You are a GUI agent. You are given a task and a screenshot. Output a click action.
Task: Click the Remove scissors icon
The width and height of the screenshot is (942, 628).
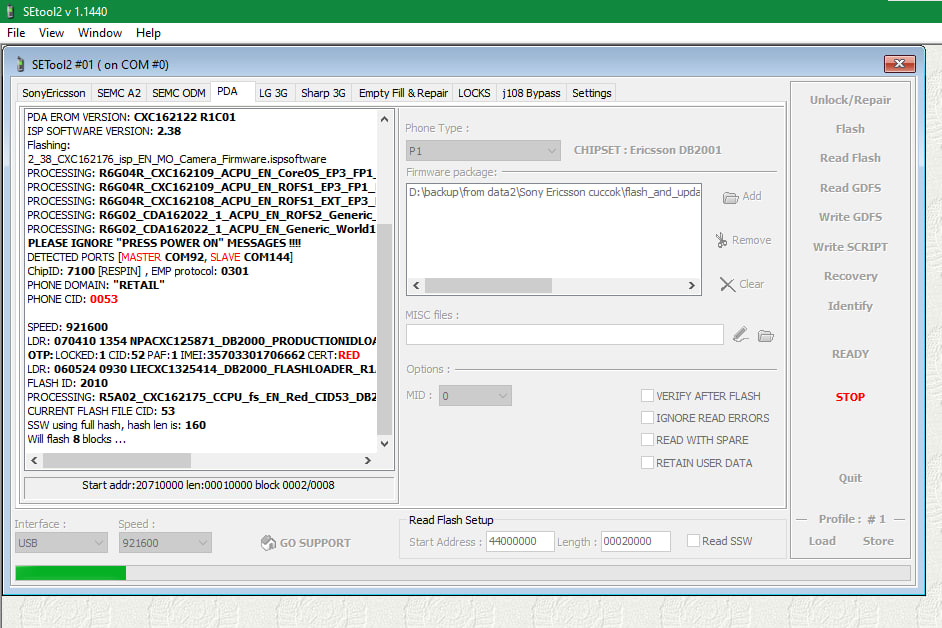[x=721, y=240]
